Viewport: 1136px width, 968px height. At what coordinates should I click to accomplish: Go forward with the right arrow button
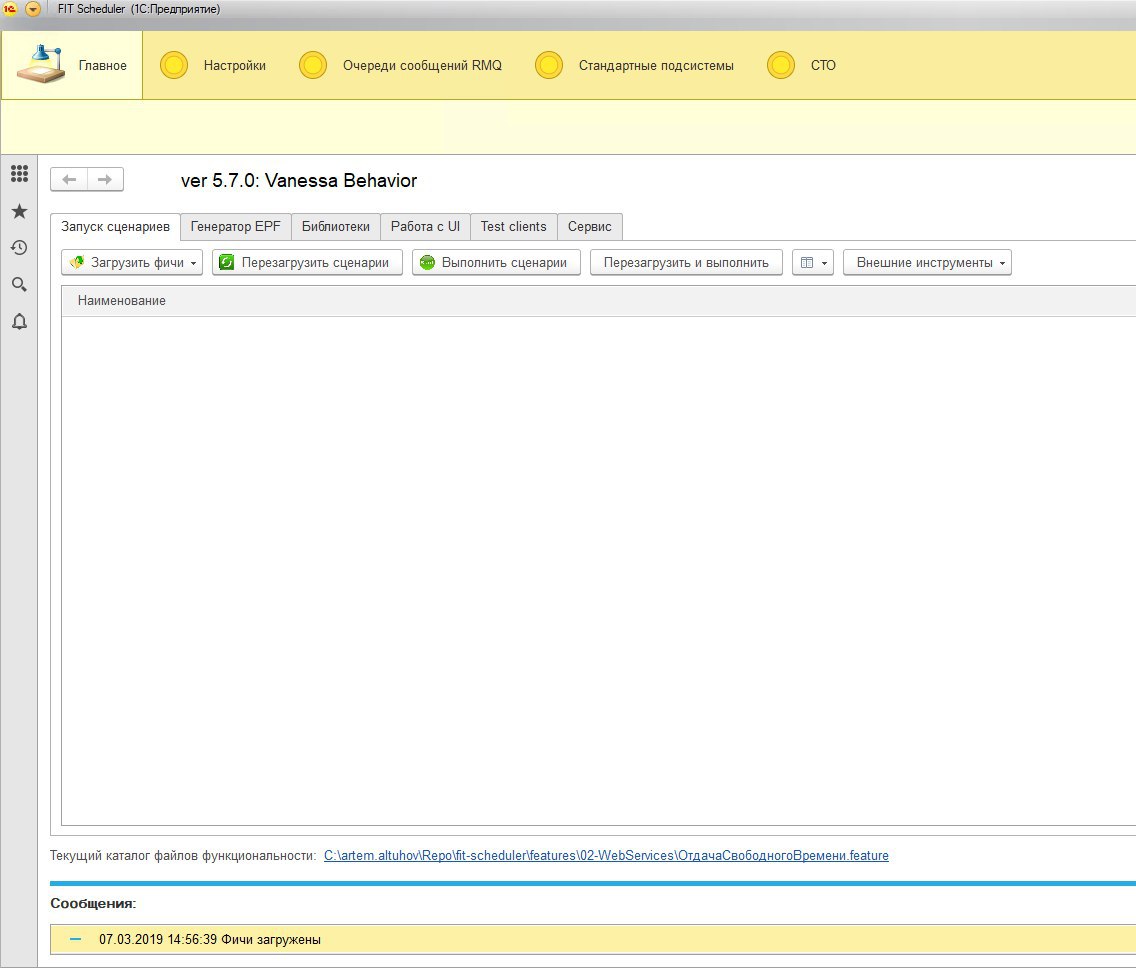pyautogui.click(x=105, y=179)
